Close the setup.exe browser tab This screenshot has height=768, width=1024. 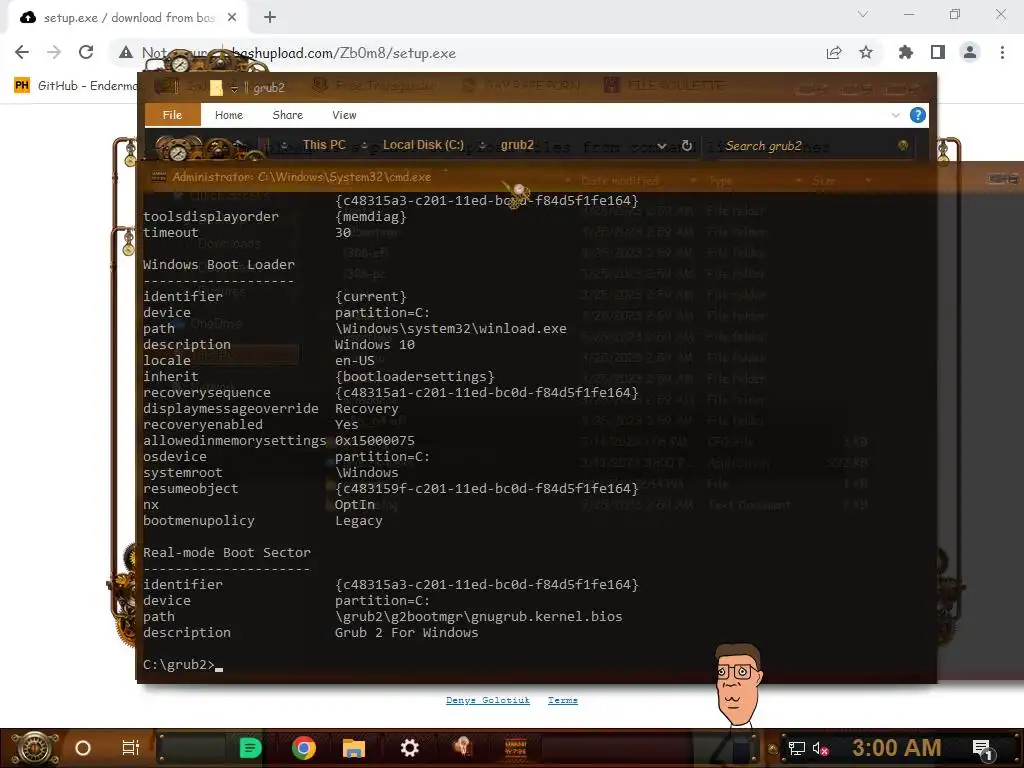[x=232, y=18]
